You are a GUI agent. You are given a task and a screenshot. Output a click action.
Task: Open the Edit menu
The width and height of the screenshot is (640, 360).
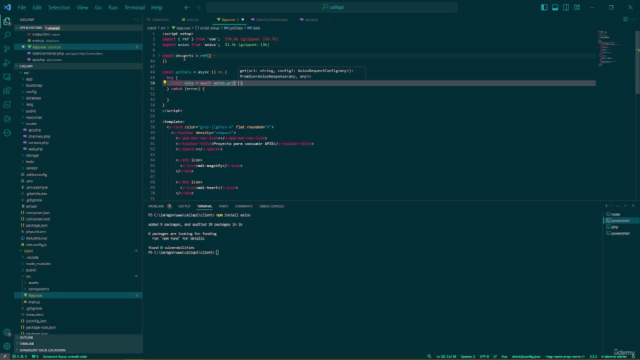click(37, 7)
